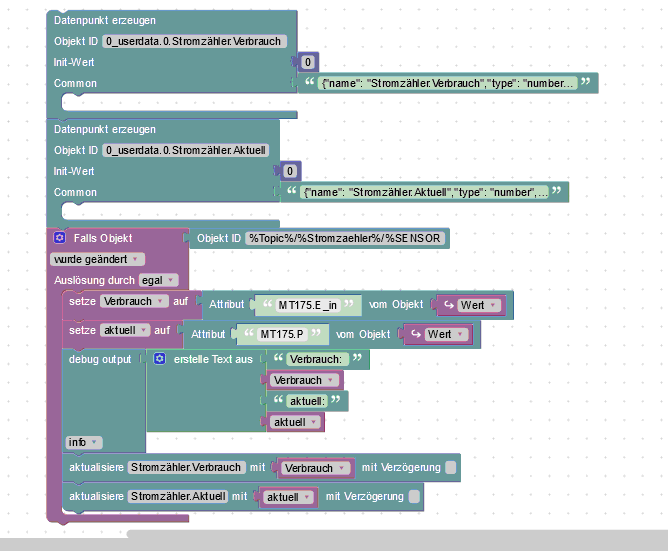Screen dimensions: 668x551
Task: Open variable dropdown in 'setze Verbrauch auf'
Action: (x=134, y=301)
